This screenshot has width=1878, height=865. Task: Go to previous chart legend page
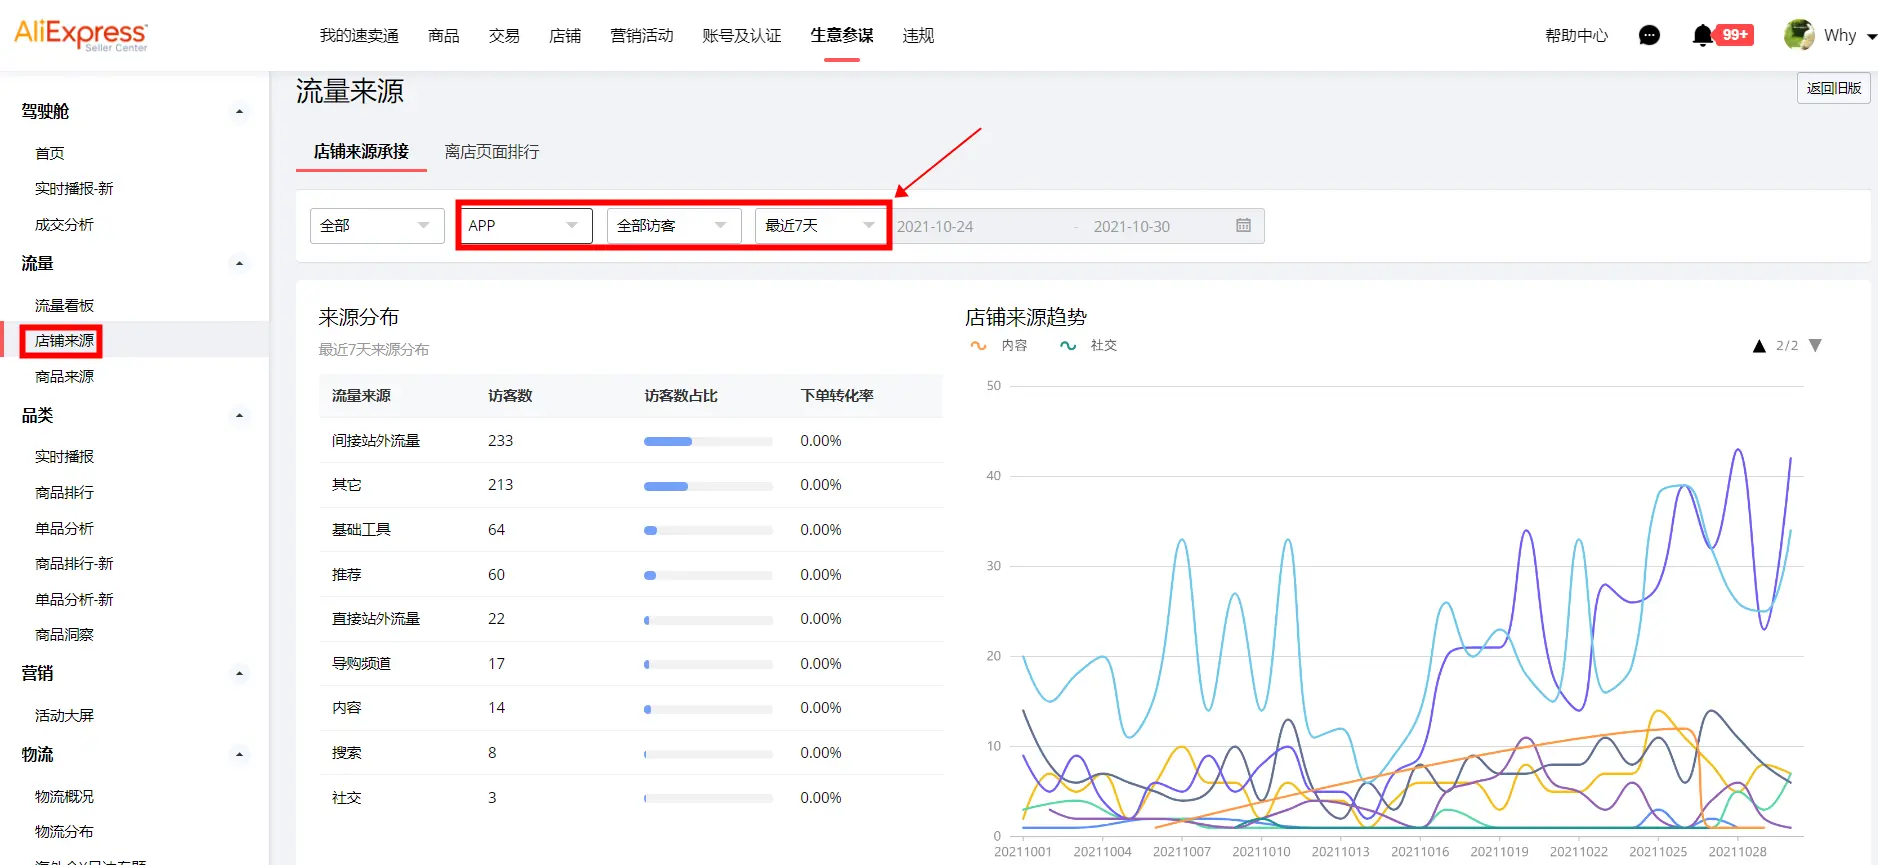(x=1759, y=346)
